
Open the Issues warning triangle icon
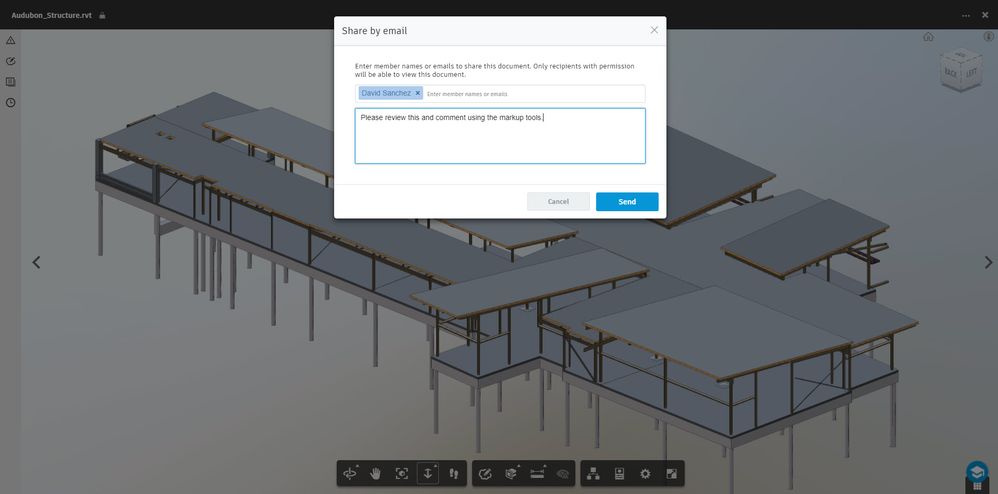tap(10, 40)
